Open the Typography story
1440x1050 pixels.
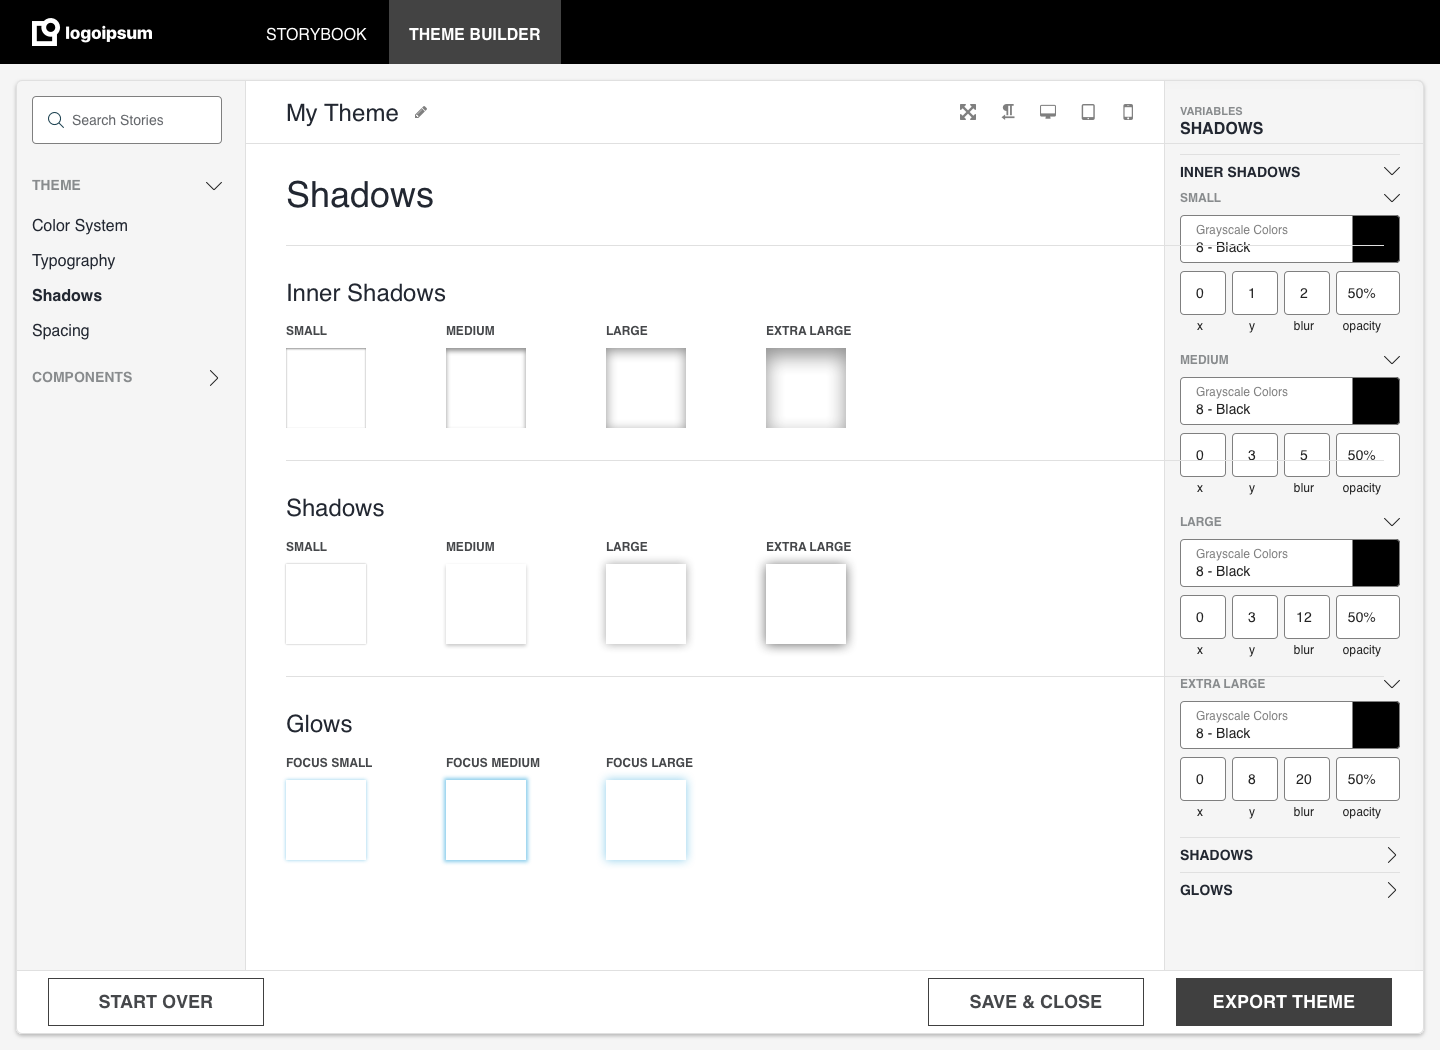(73, 260)
